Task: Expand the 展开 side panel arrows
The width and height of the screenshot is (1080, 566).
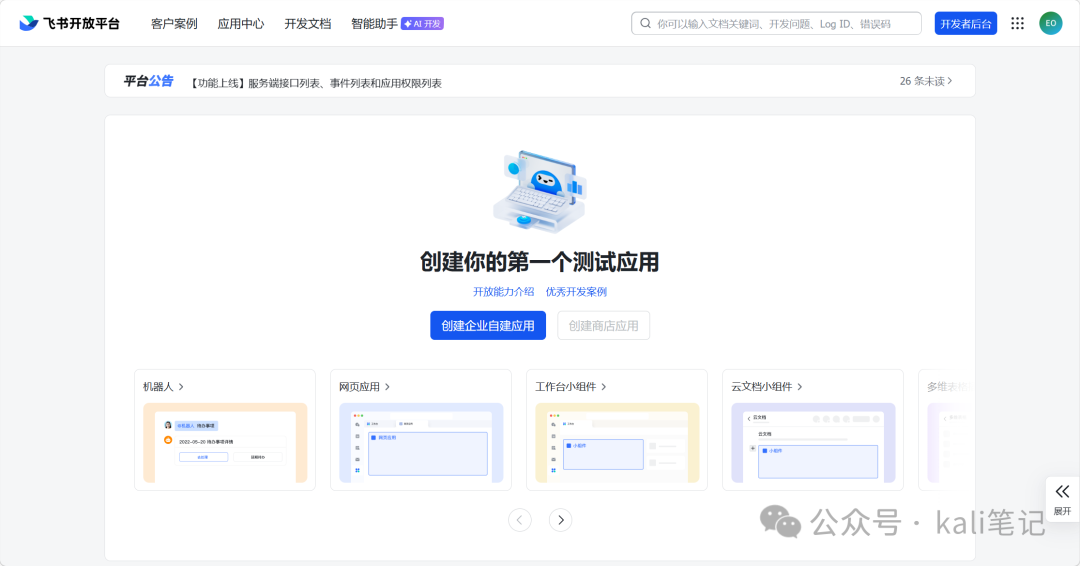Action: click(x=1062, y=492)
